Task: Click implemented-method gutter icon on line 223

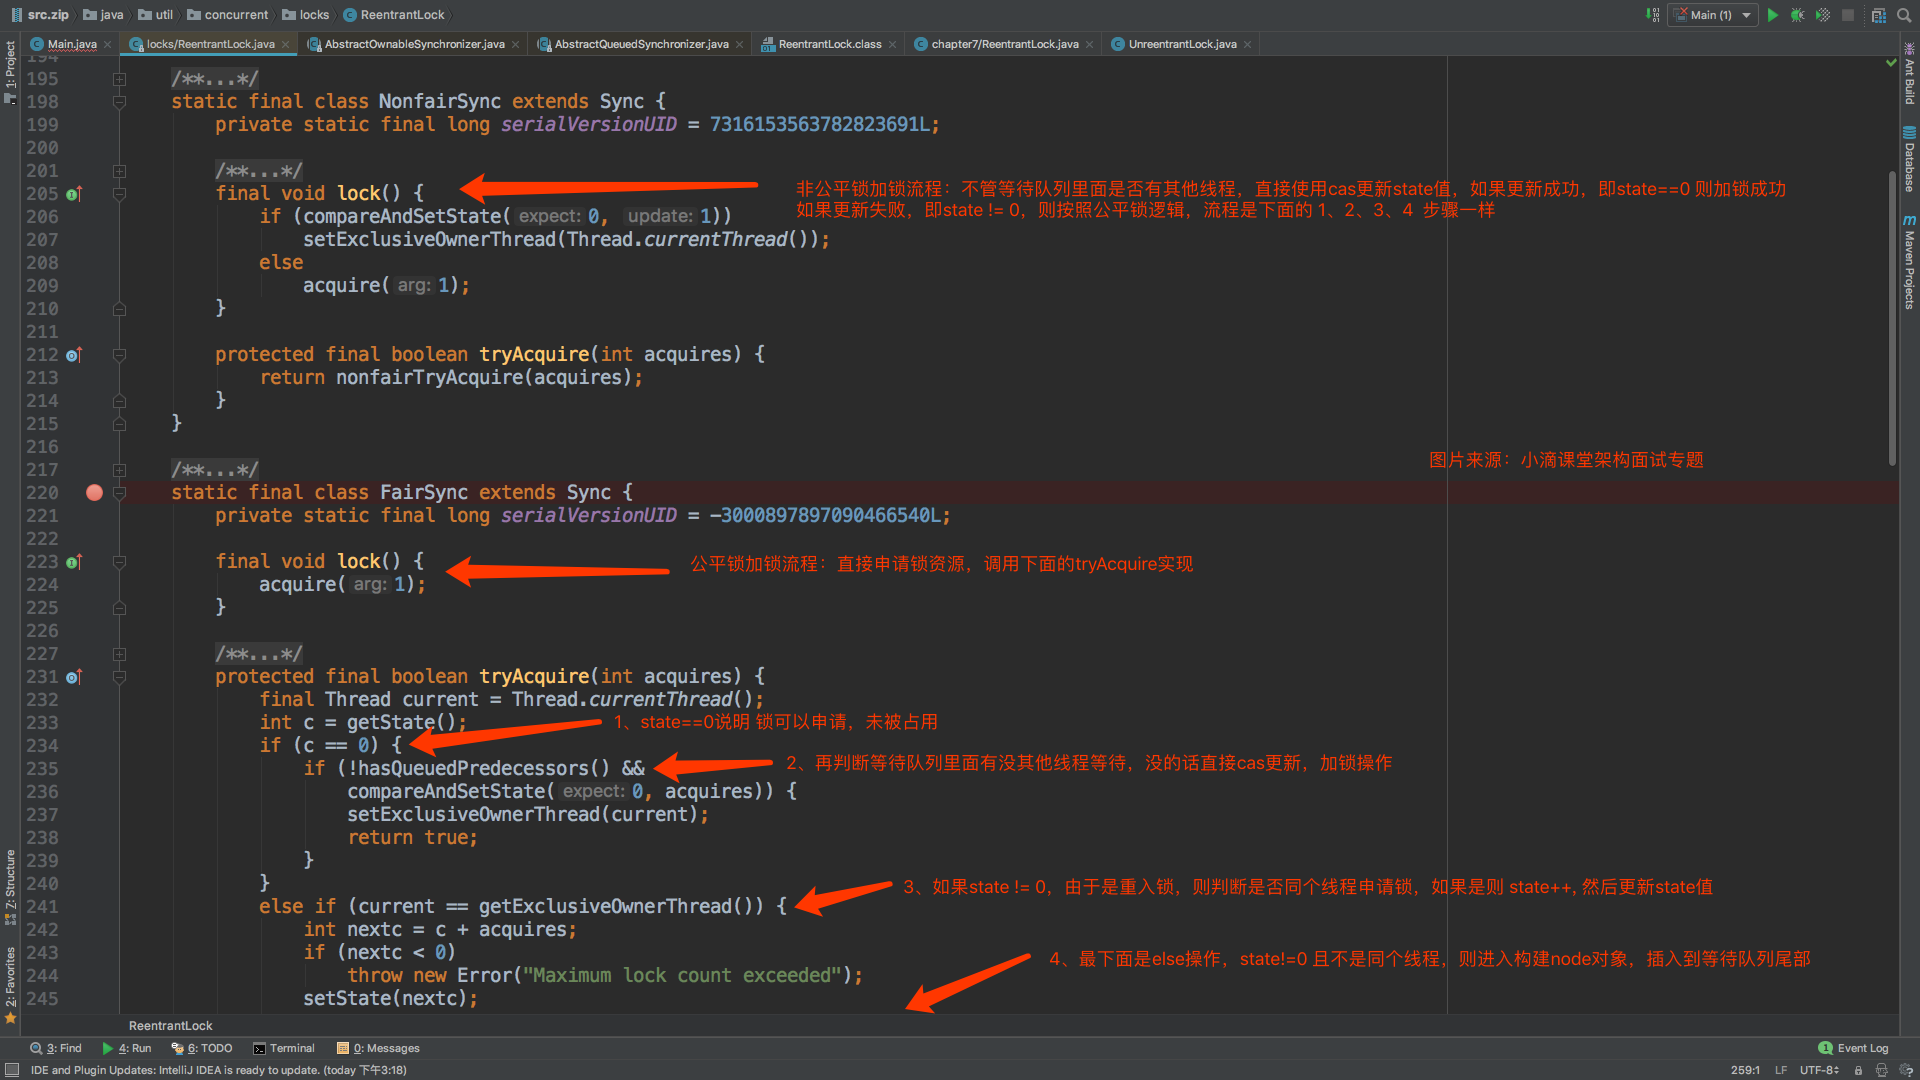Action: [x=73, y=562]
